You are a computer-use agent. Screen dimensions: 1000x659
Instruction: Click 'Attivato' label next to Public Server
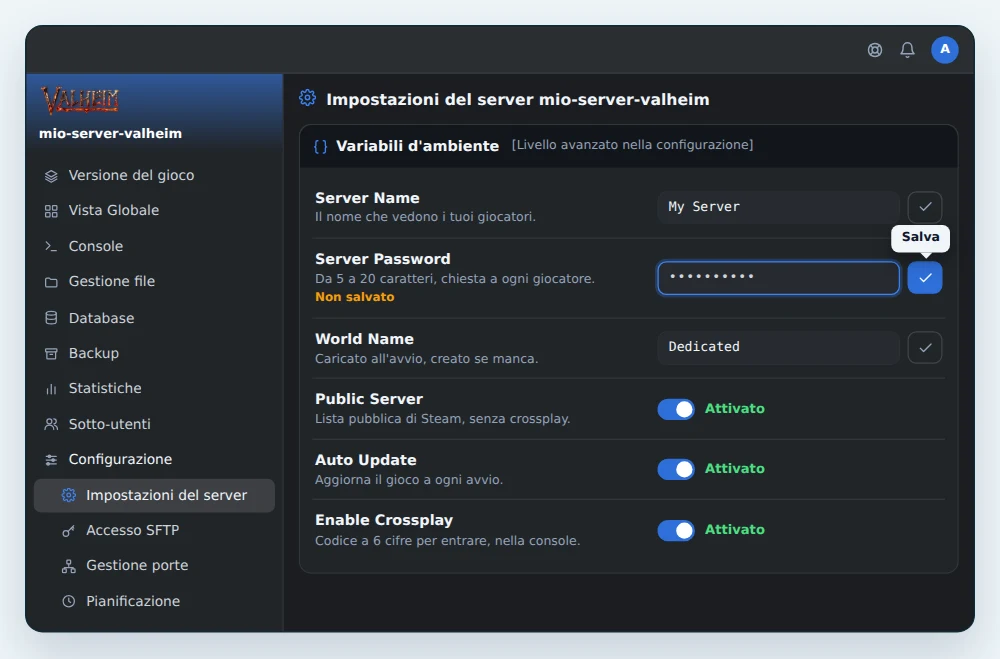(734, 408)
